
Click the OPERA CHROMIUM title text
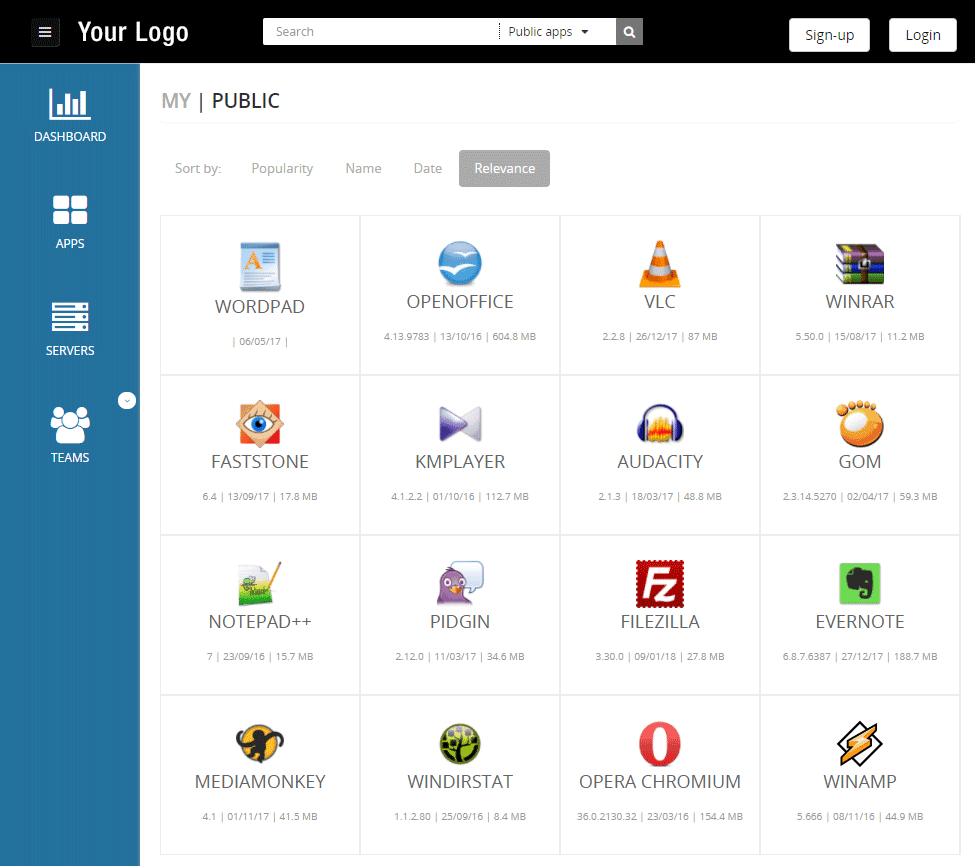pos(660,781)
